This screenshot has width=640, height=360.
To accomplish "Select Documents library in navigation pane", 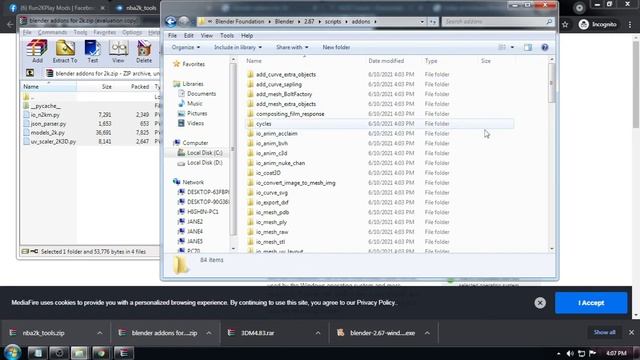I will tap(201, 93).
